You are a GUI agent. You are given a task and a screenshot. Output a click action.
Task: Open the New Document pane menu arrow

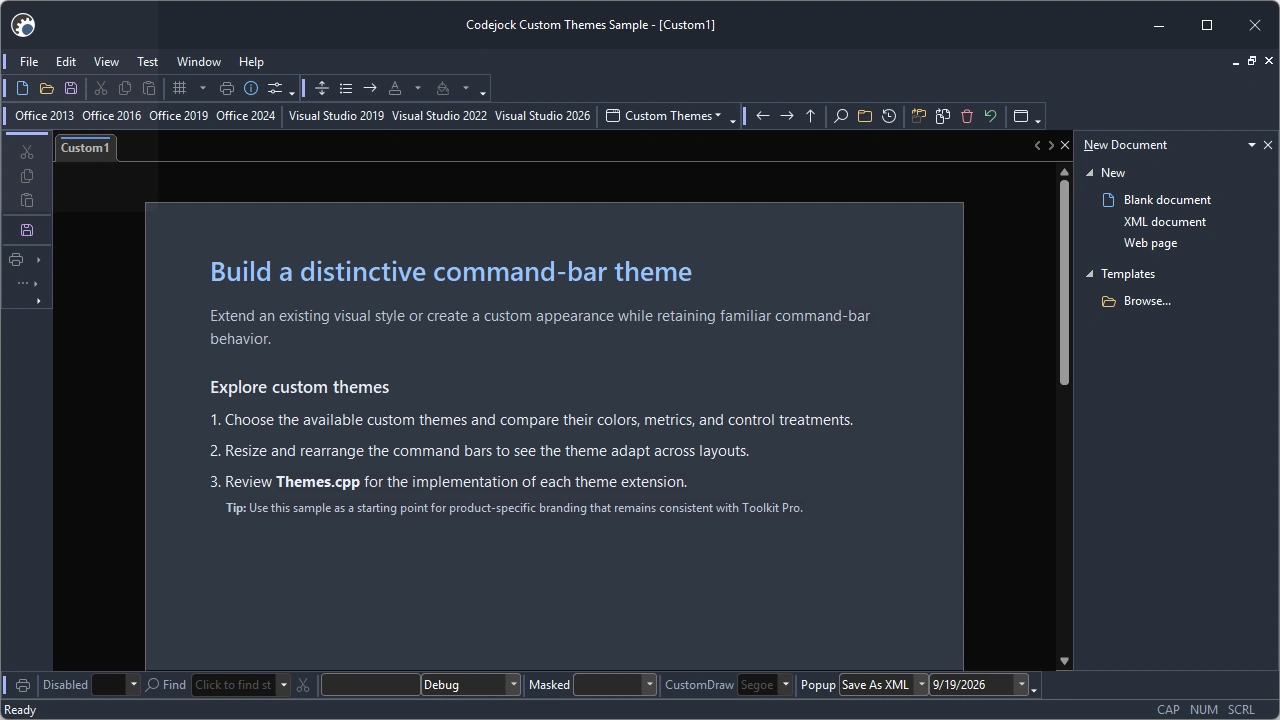coord(1251,145)
